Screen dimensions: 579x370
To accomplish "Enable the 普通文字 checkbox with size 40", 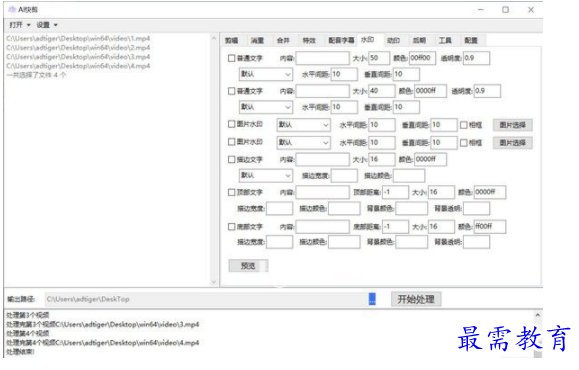I will tap(232, 91).
